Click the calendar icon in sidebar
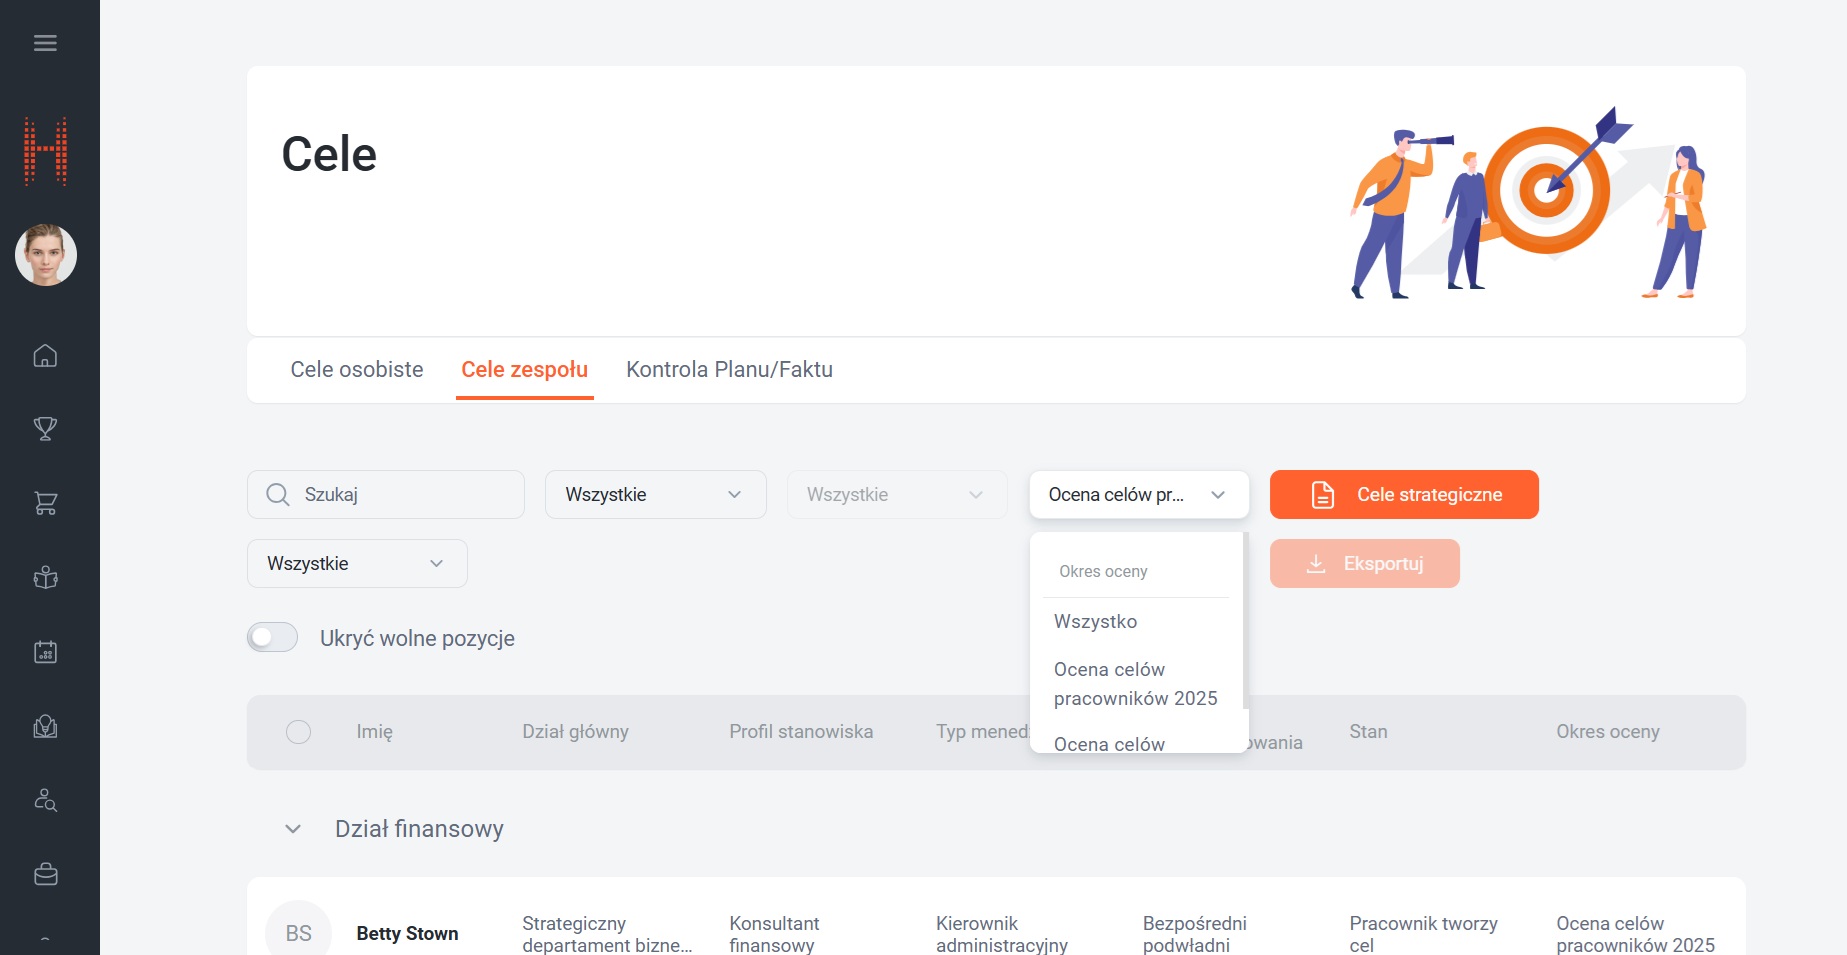Image resolution: width=1847 pixels, height=955 pixels. click(x=45, y=652)
